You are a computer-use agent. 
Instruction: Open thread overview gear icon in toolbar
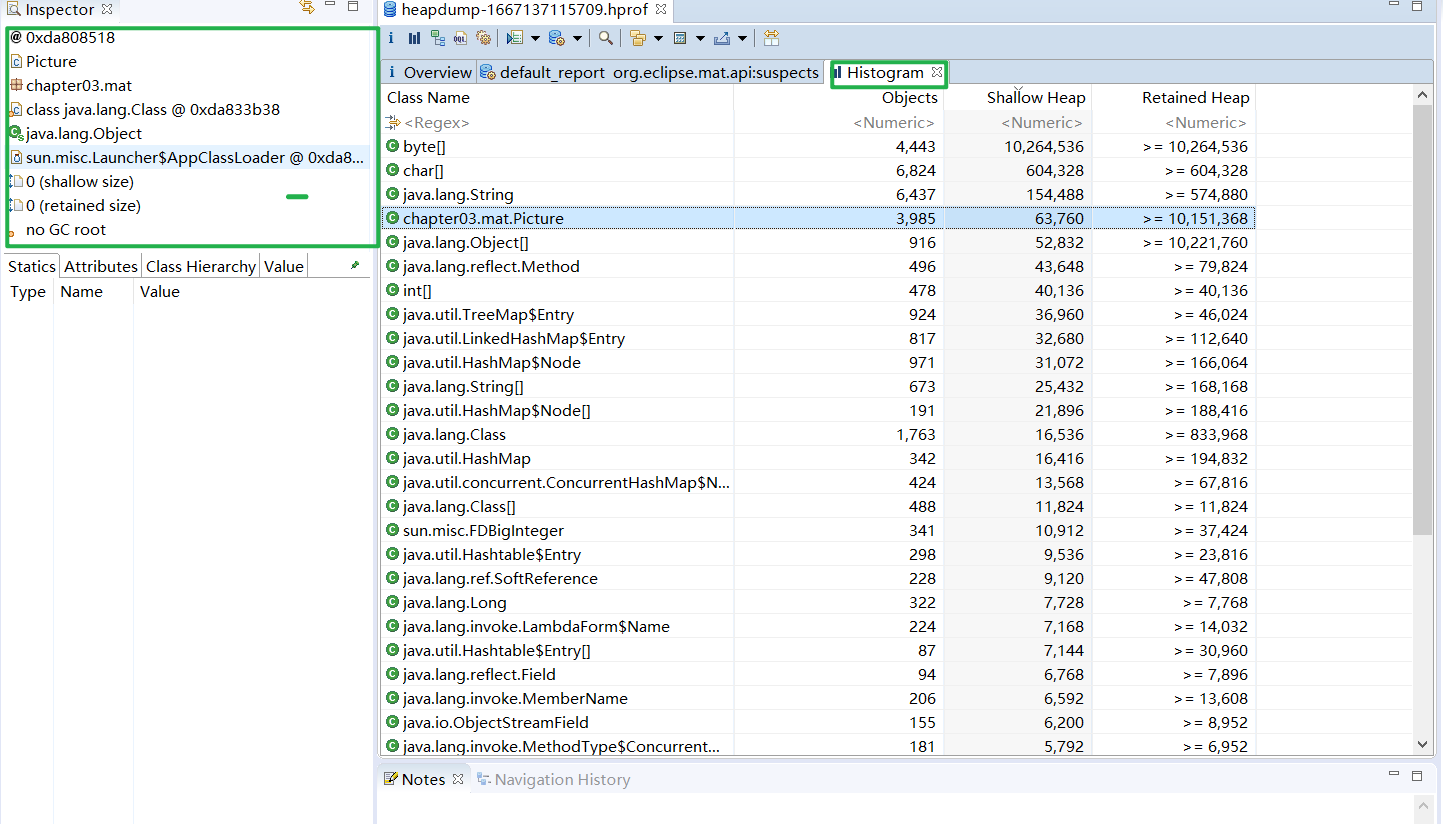[484, 38]
